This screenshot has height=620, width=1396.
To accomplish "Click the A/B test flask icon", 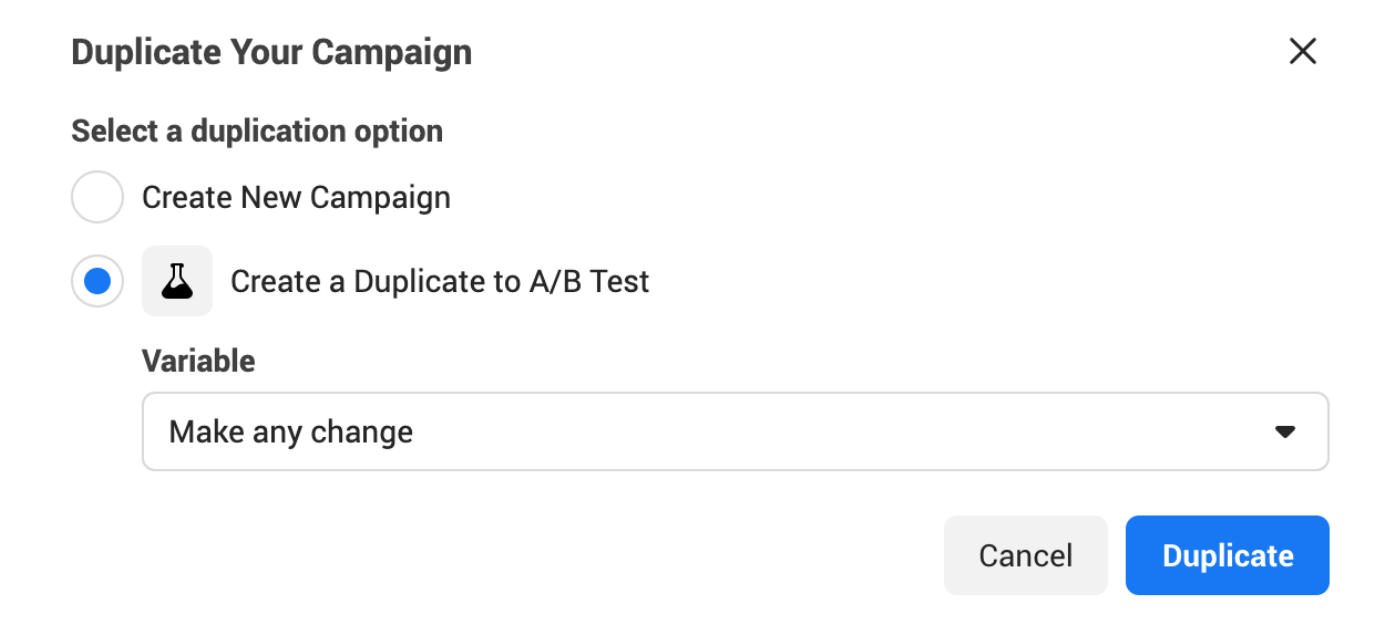I will [x=177, y=282].
